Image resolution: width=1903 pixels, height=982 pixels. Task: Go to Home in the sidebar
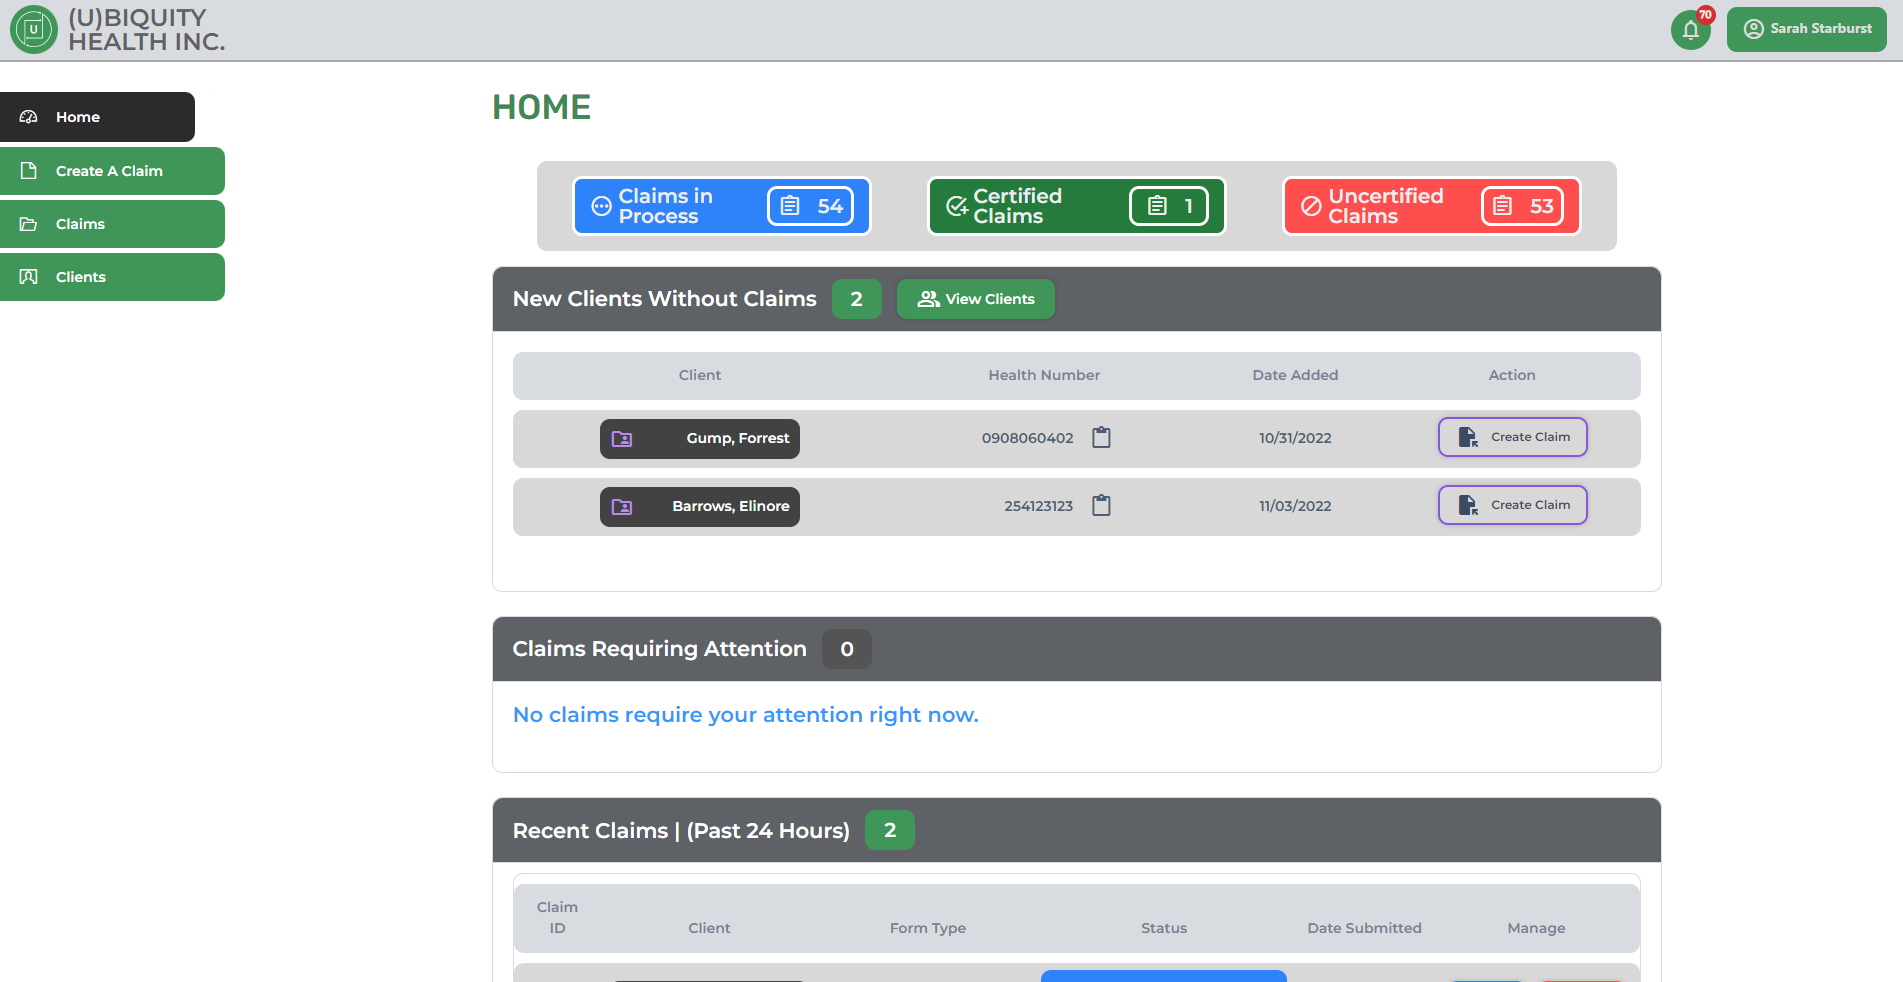click(x=97, y=117)
